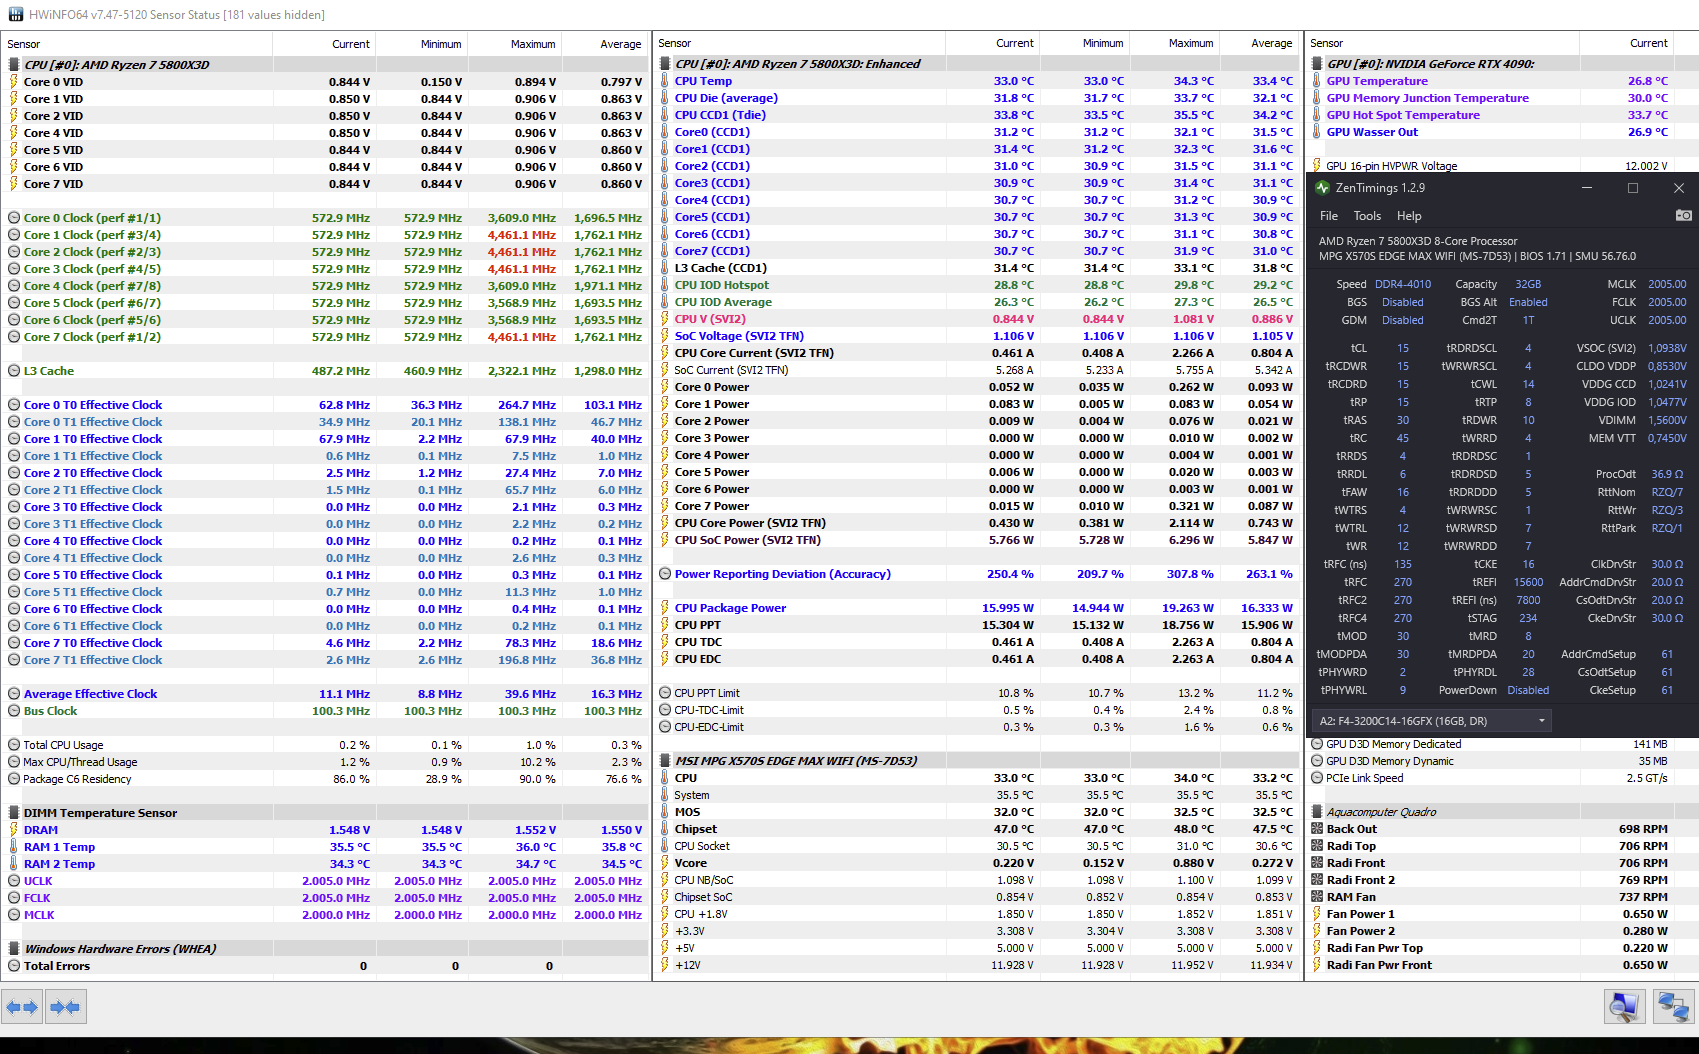The width and height of the screenshot is (1699, 1054).
Task: Select the GPU Wasser Out row
Action: pos(1503,132)
